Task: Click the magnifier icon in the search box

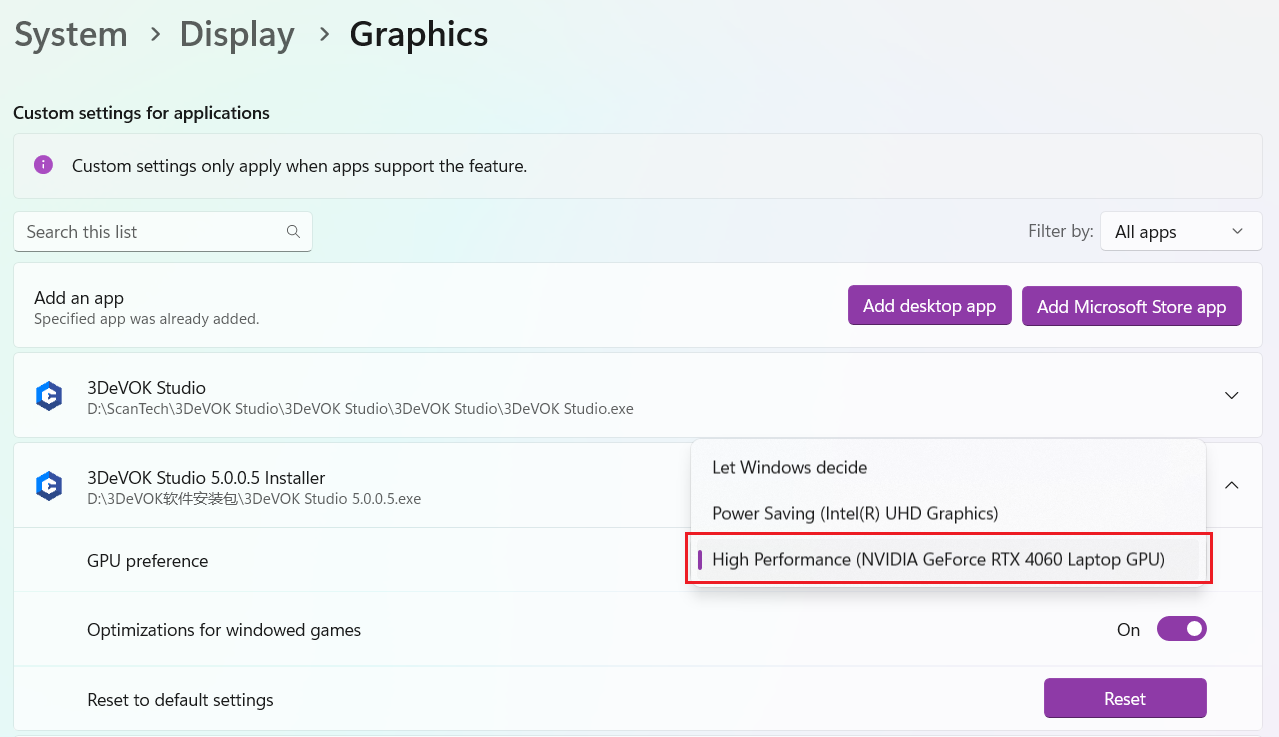Action: click(293, 231)
